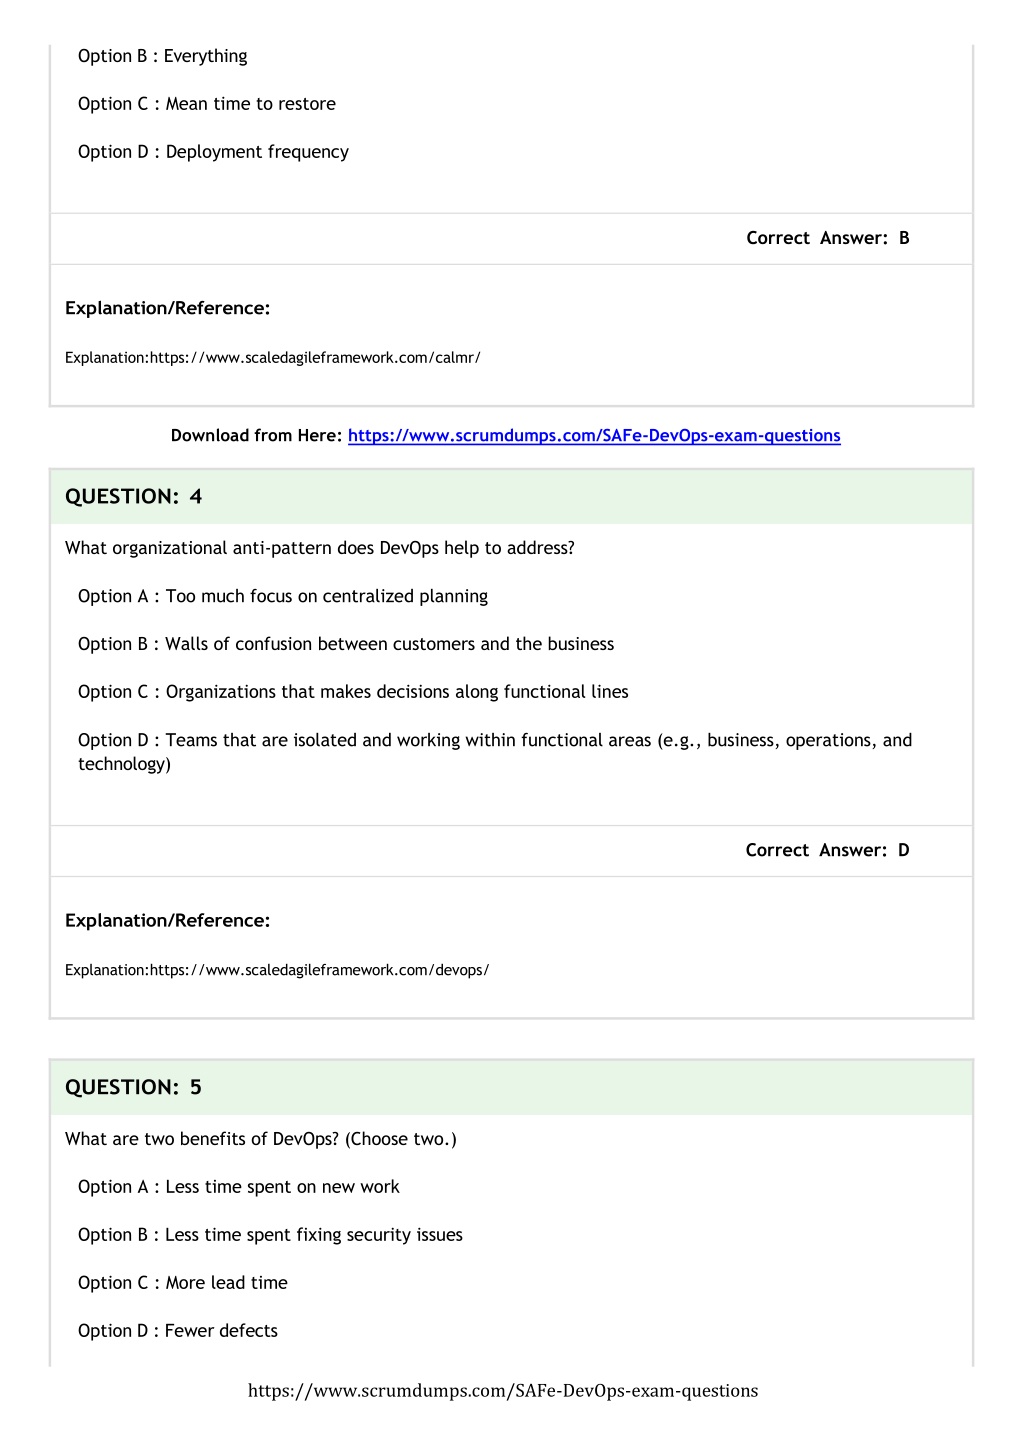Screen dimensions: 1024x1447
Task: Select Option B: Everything
Action: click(163, 56)
